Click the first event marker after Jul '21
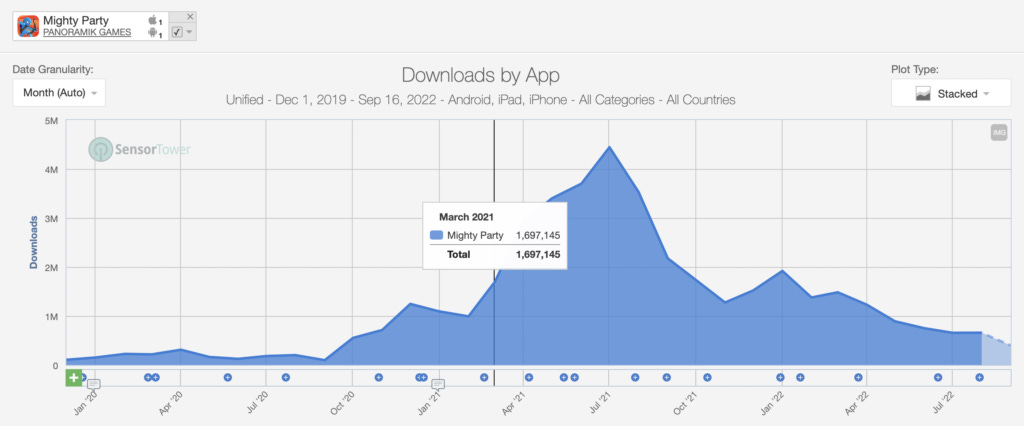This screenshot has height=426, width=1024. pyautogui.click(x=635, y=377)
